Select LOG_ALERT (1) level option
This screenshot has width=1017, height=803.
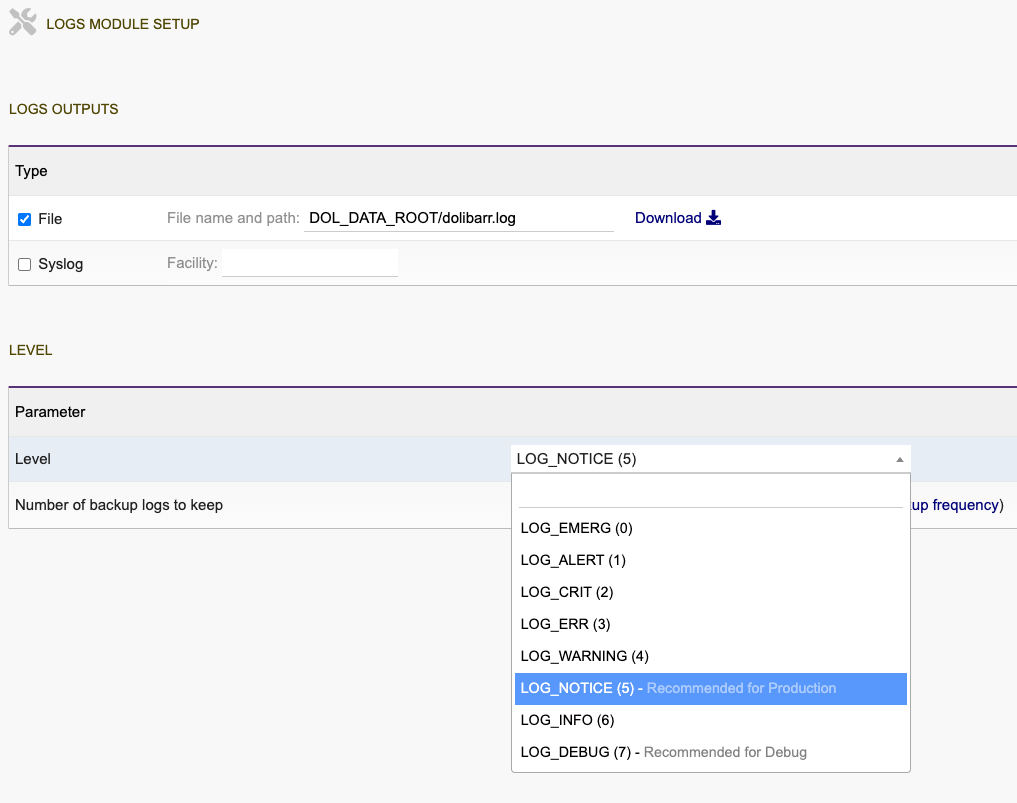[x=573, y=560]
